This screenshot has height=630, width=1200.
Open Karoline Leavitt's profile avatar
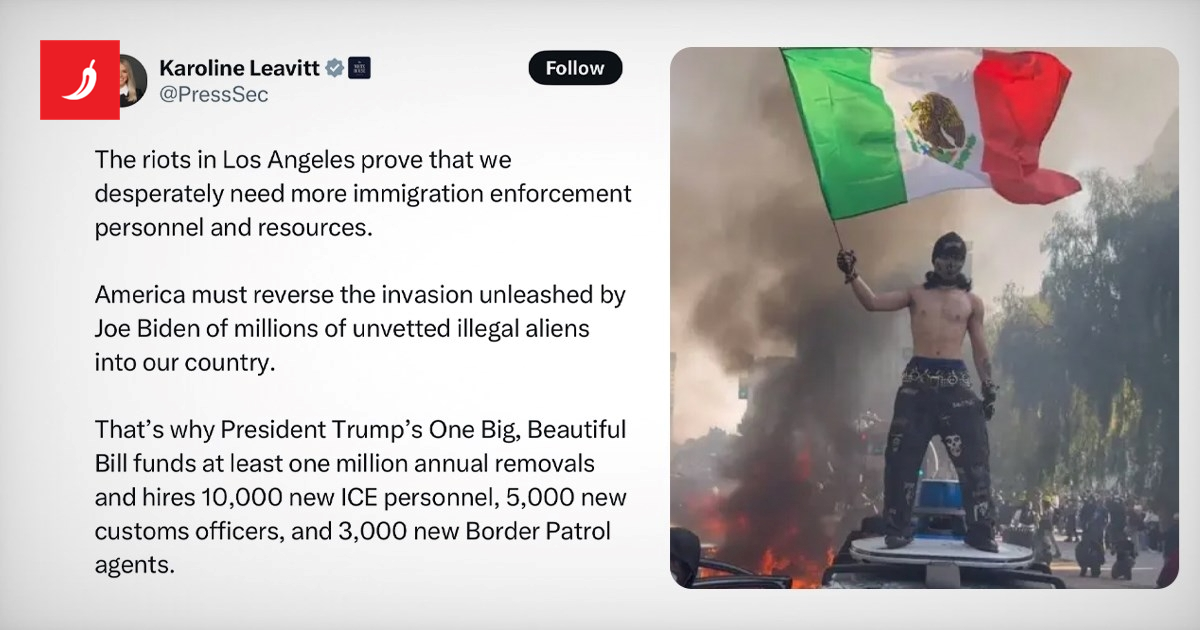(133, 80)
